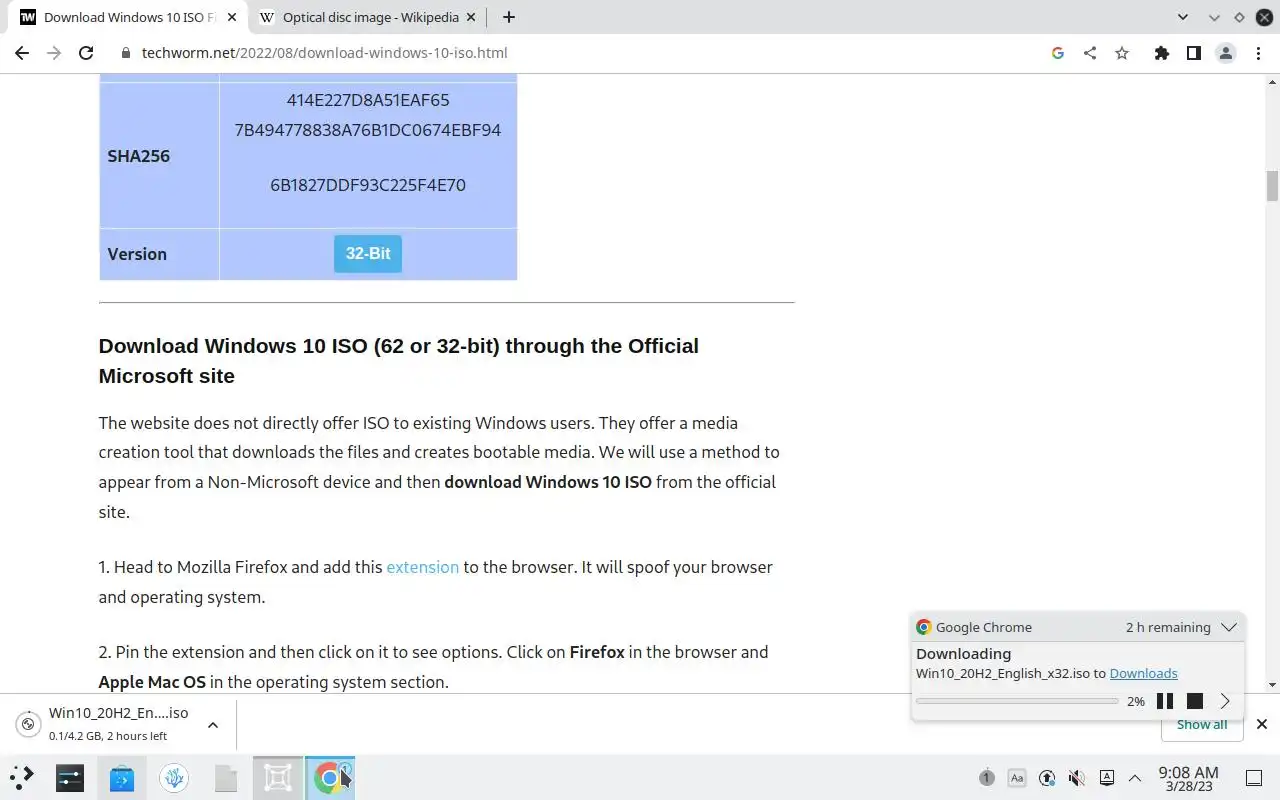Open the extension hyperlink

click(422, 567)
